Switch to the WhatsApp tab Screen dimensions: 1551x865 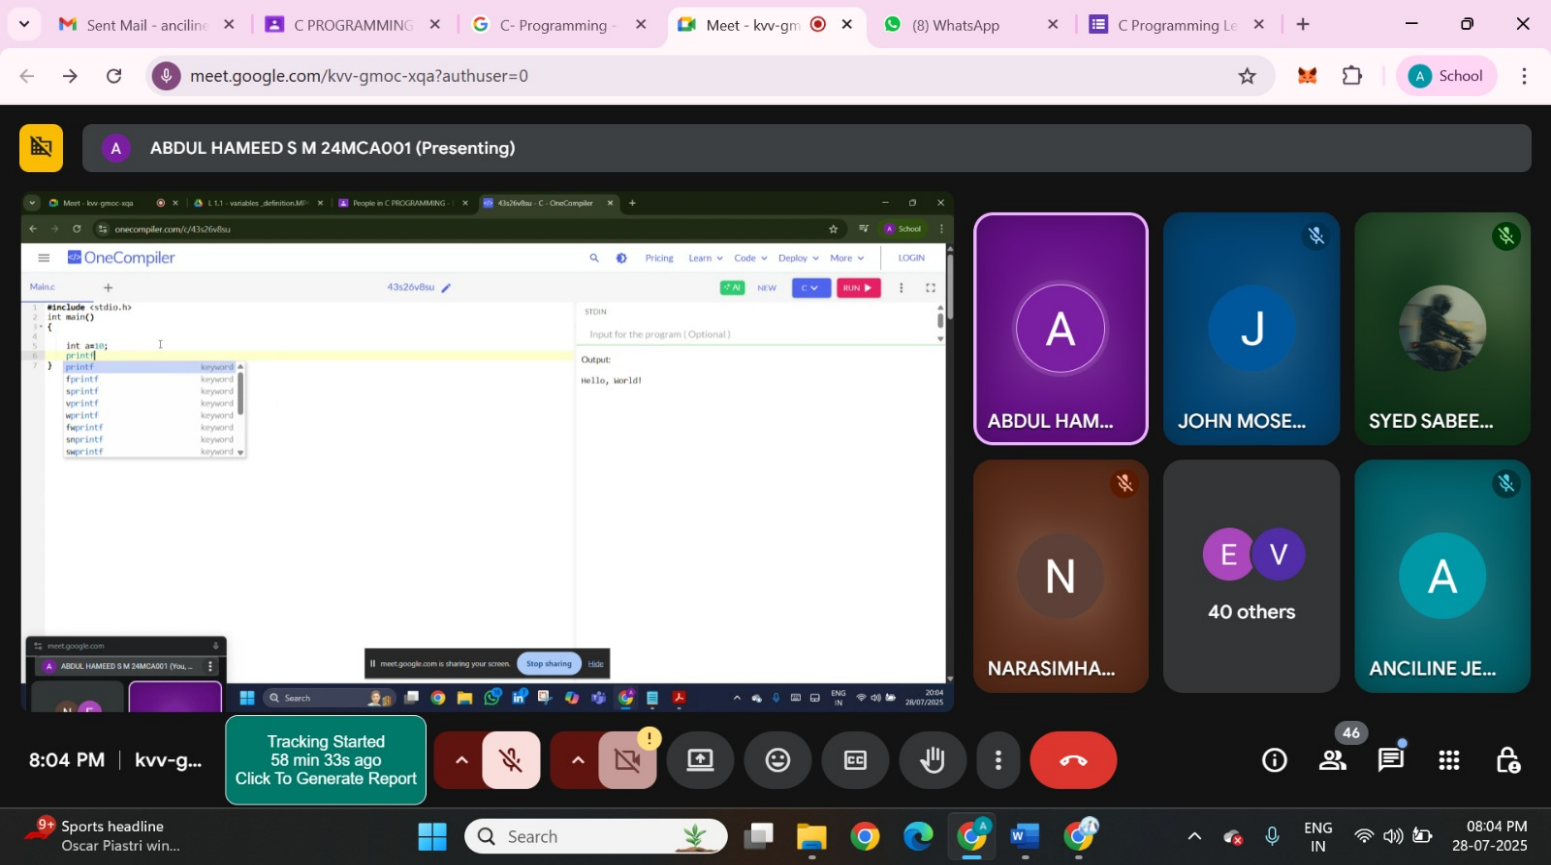(955, 25)
